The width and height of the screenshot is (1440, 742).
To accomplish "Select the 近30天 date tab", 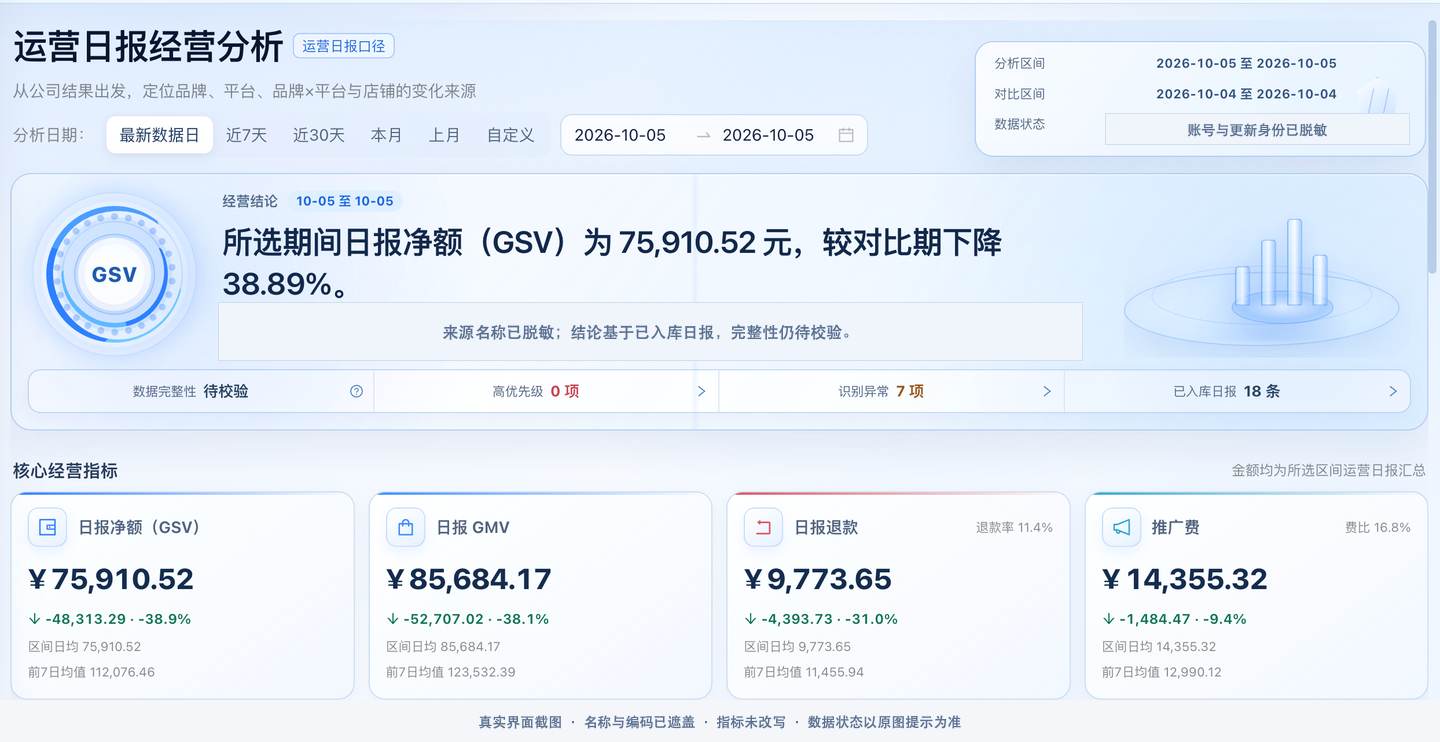I will (319, 135).
